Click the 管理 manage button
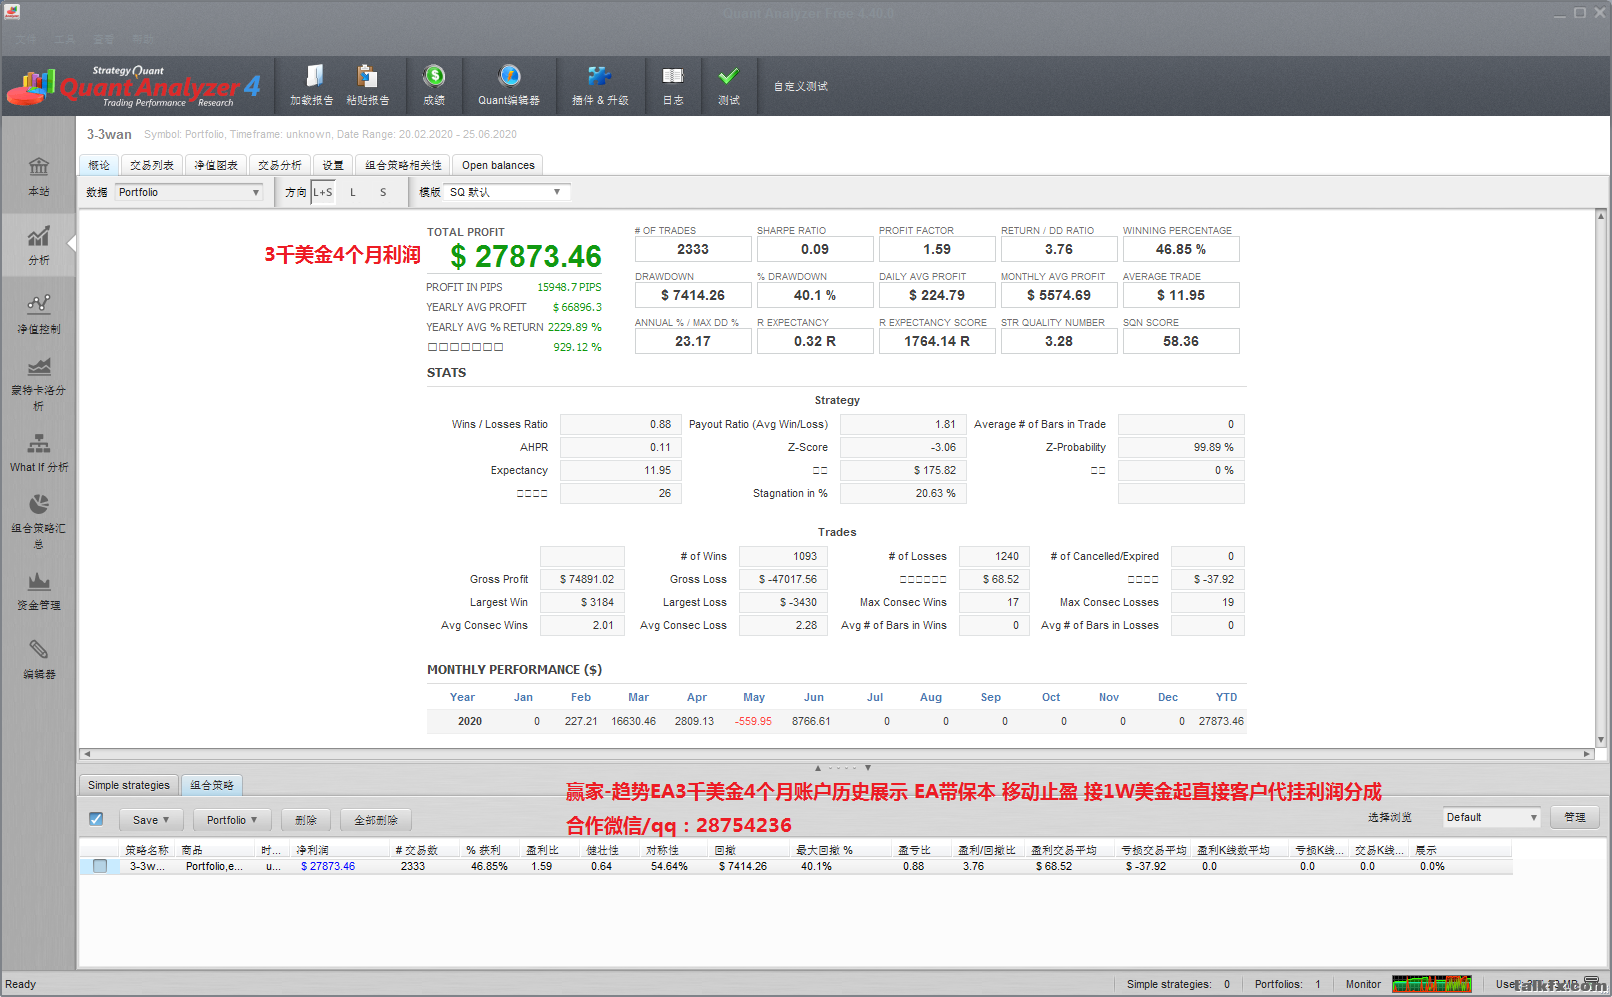This screenshot has height=997, width=1612. point(1575,817)
